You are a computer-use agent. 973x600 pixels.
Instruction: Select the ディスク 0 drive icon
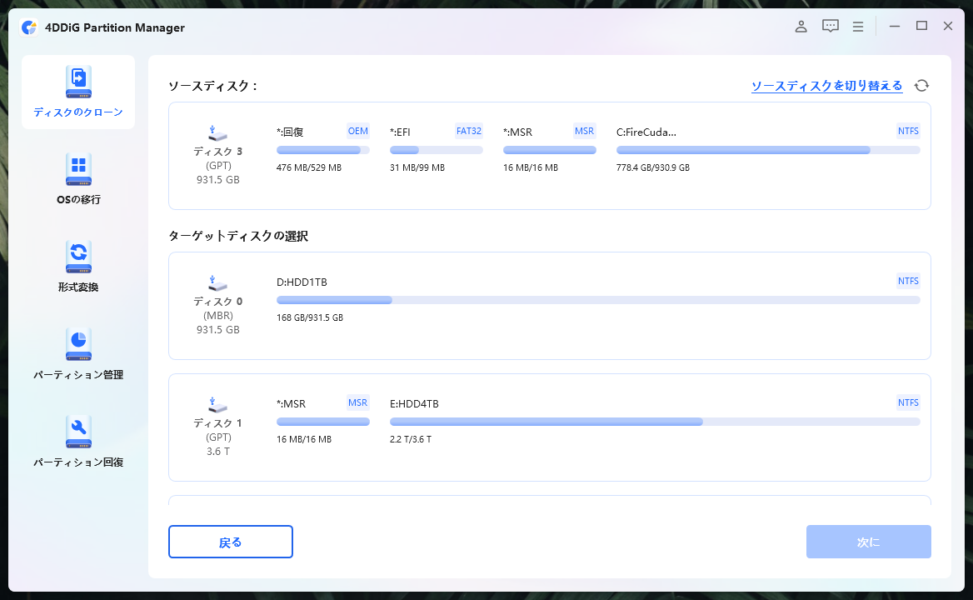(218, 284)
